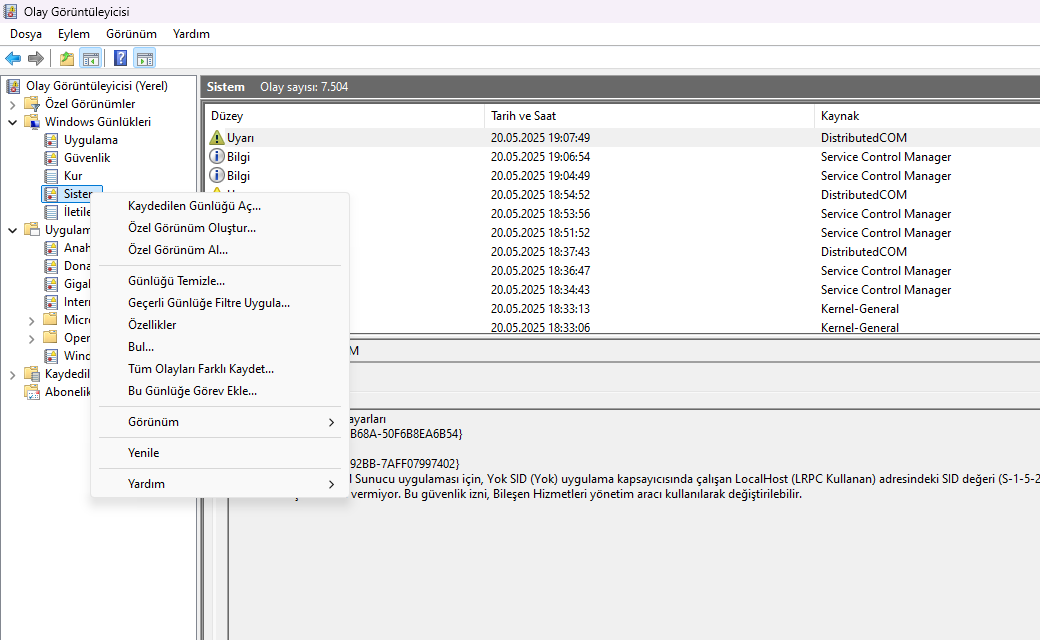Select the Dona... log tree item
Image resolution: width=1040 pixels, height=640 pixels.
(76, 266)
